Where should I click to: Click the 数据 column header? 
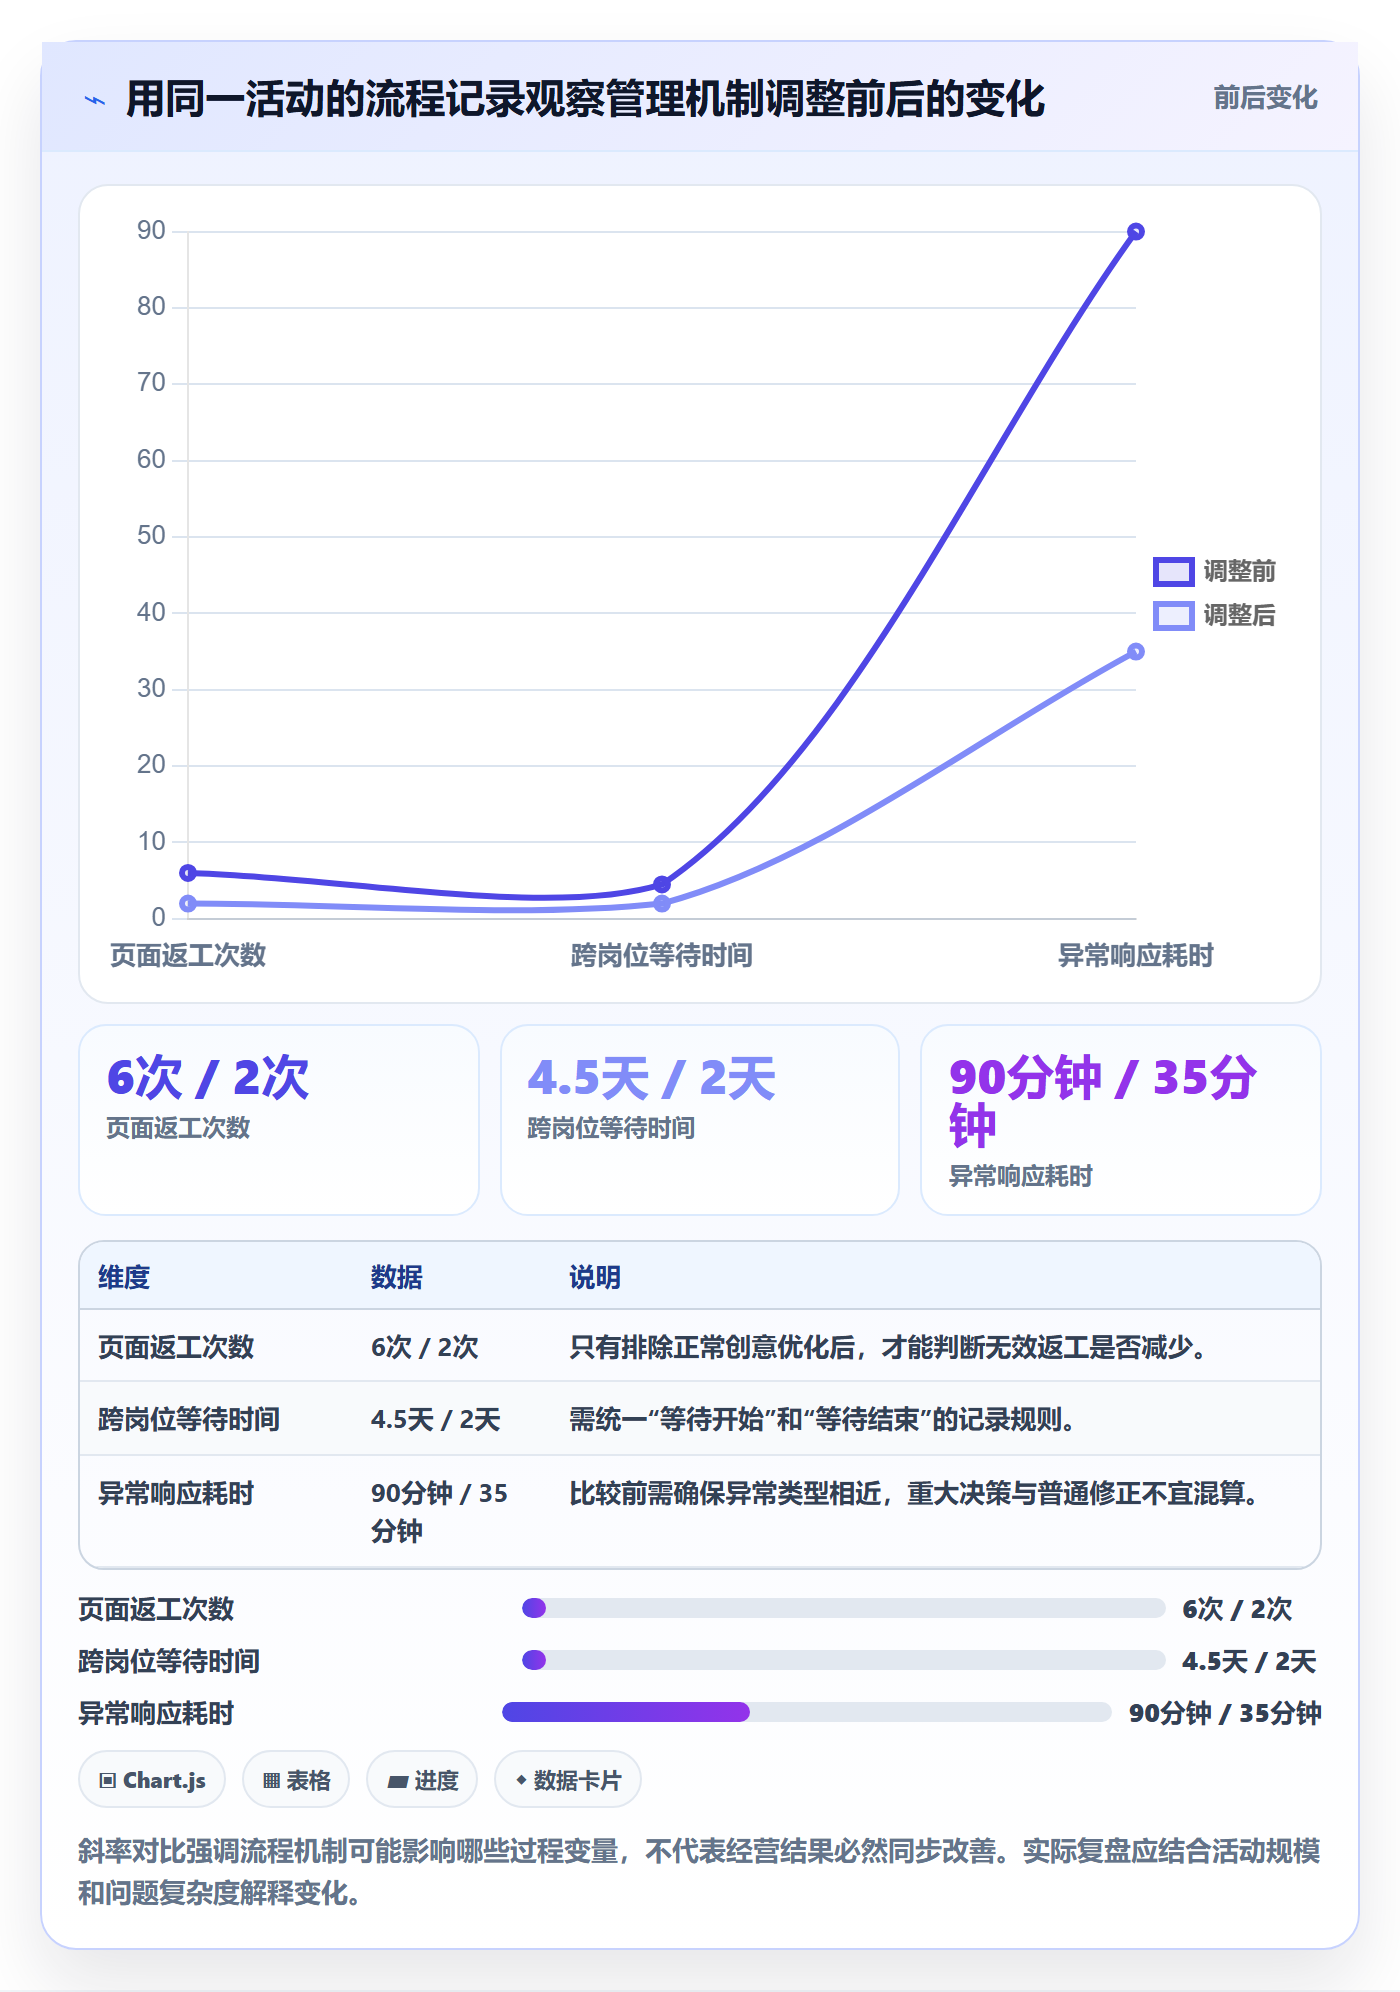click(397, 1277)
